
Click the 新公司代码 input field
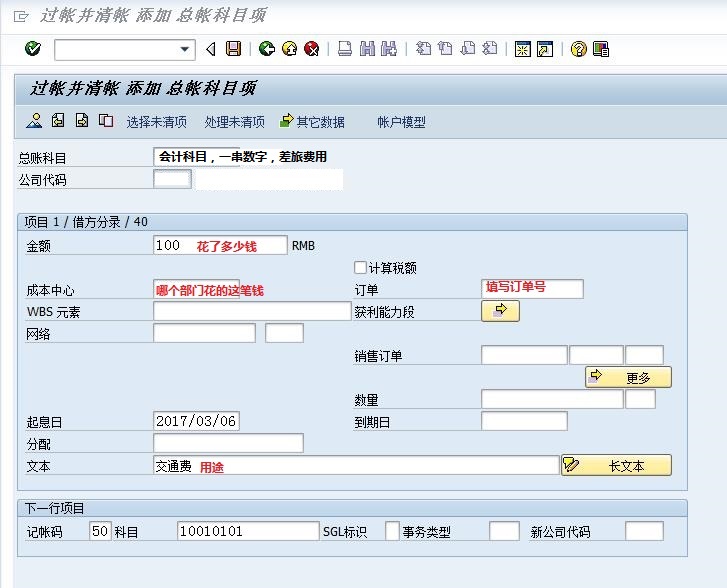point(644,531)
